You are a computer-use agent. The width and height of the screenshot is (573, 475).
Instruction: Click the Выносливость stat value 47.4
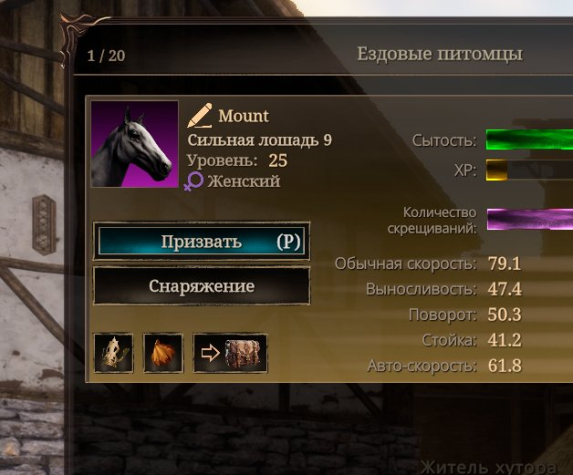(x=505, y=289)
